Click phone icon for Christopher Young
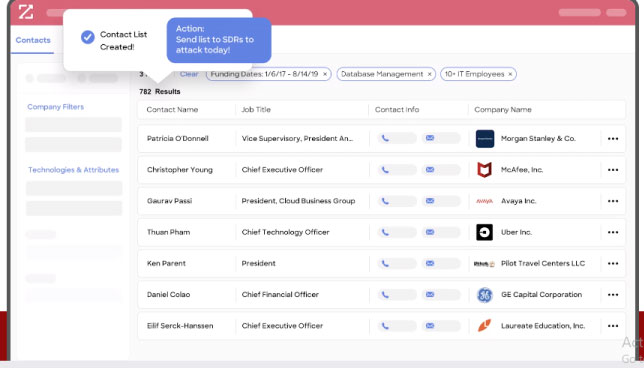This screenshot has width=644, height=368. click(x=385, y=170)
